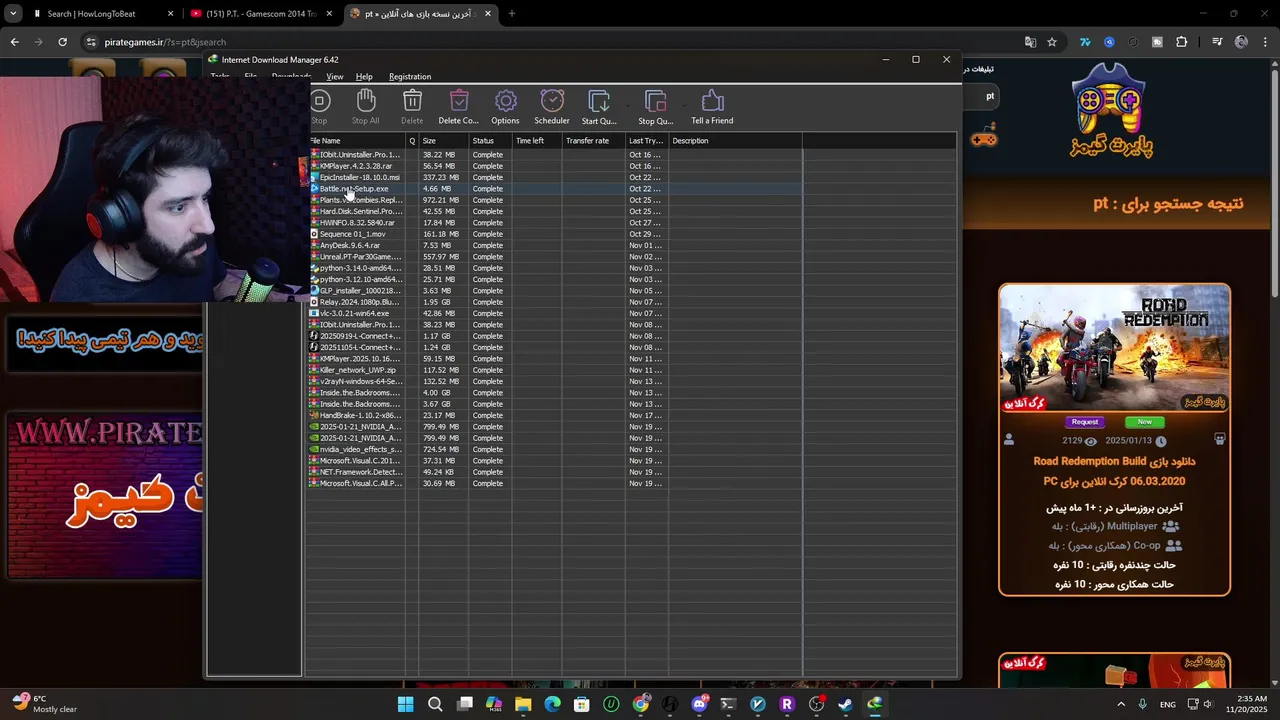Open IDM Options gear icon

pos(505,106)
